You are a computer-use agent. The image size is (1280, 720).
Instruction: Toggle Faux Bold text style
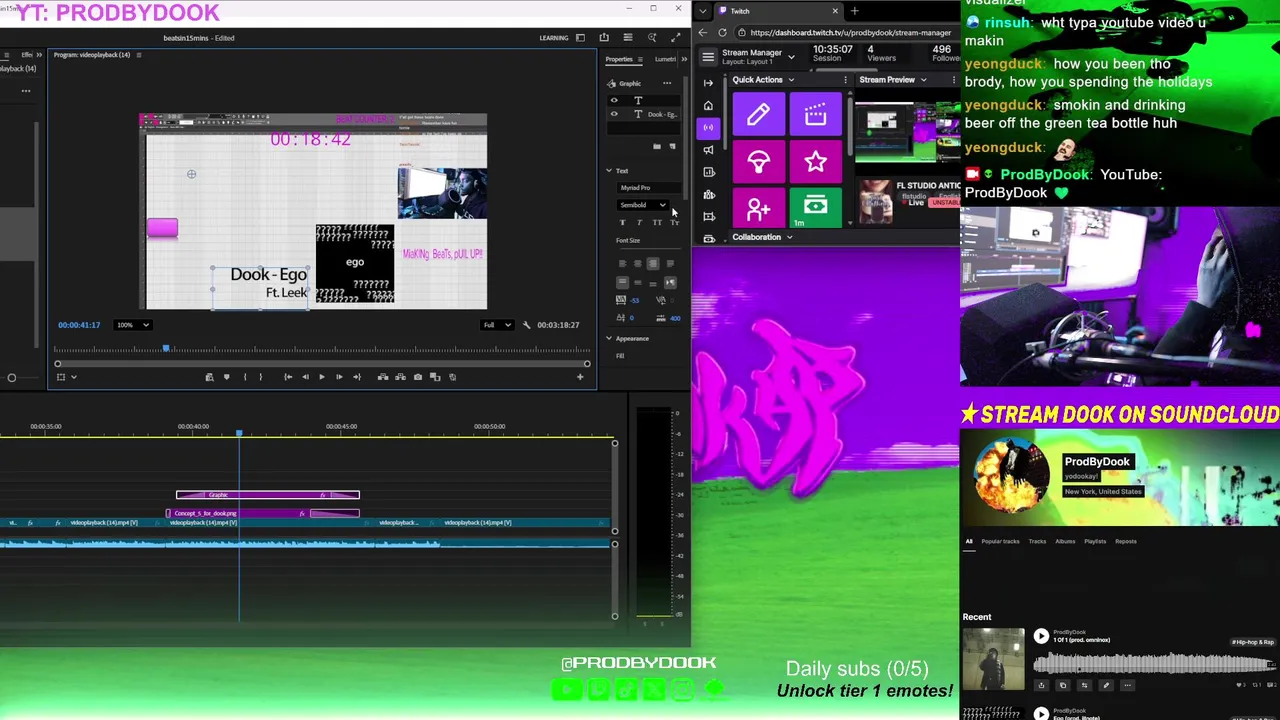[623, 222]
